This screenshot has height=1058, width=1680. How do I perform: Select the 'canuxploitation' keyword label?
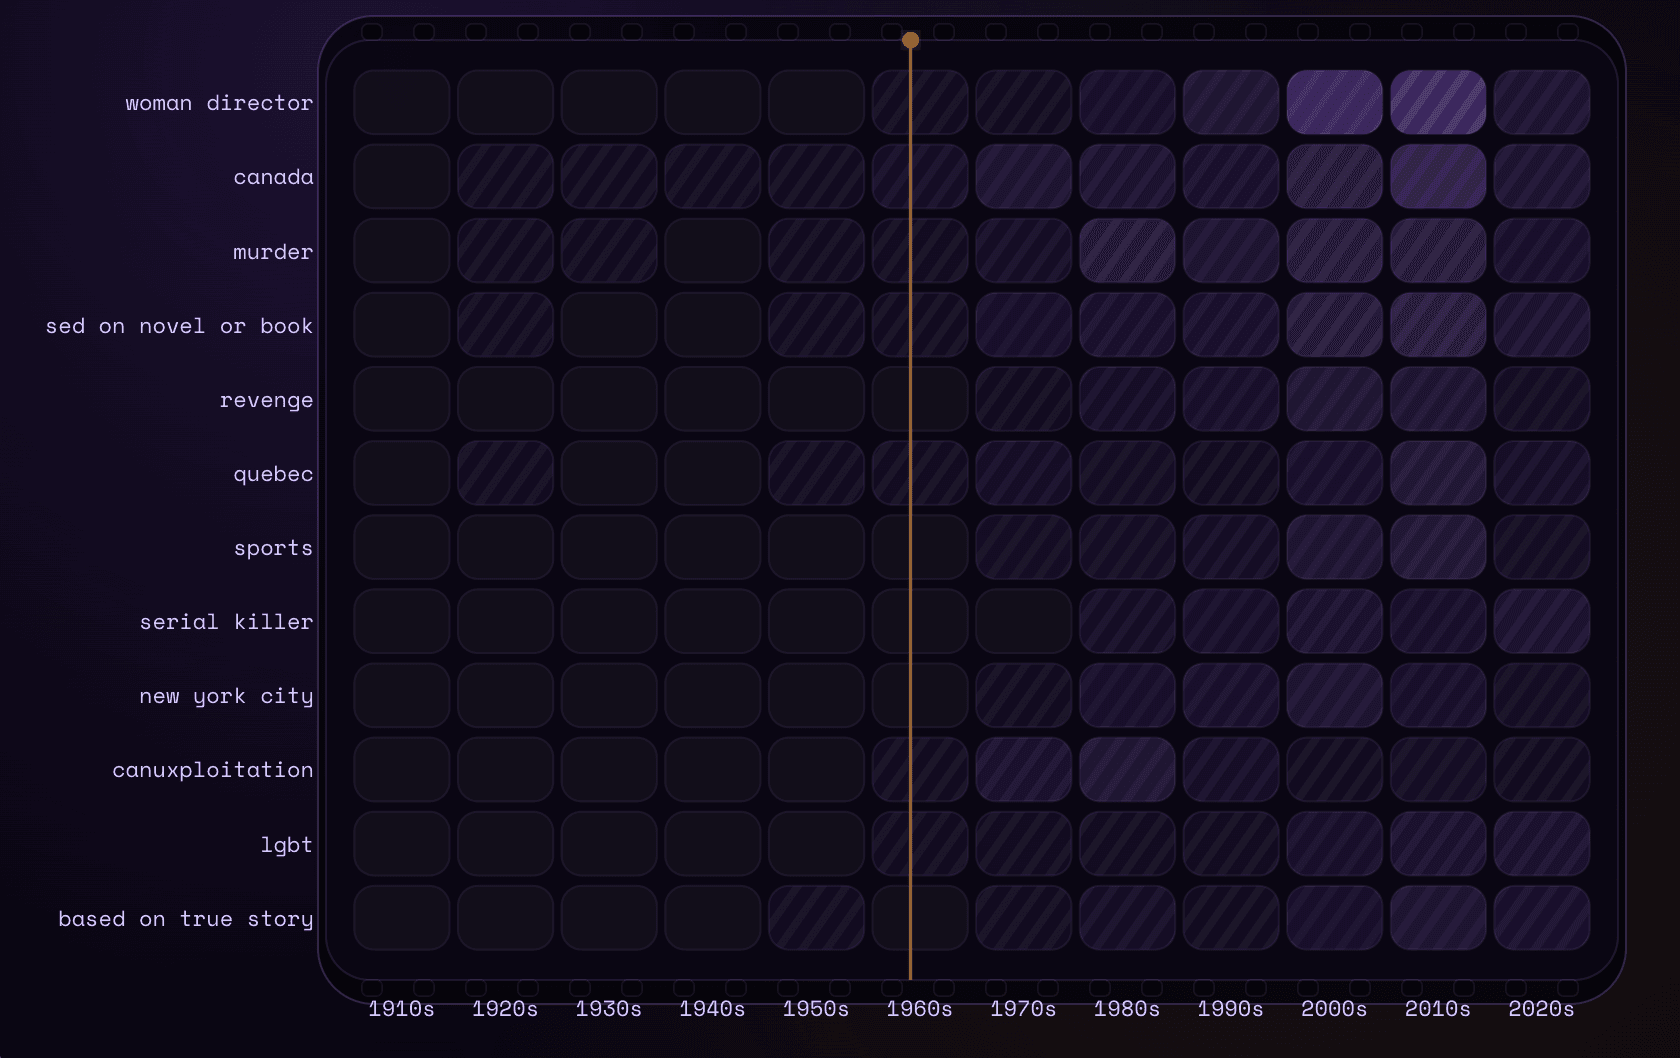coord(212,770)
